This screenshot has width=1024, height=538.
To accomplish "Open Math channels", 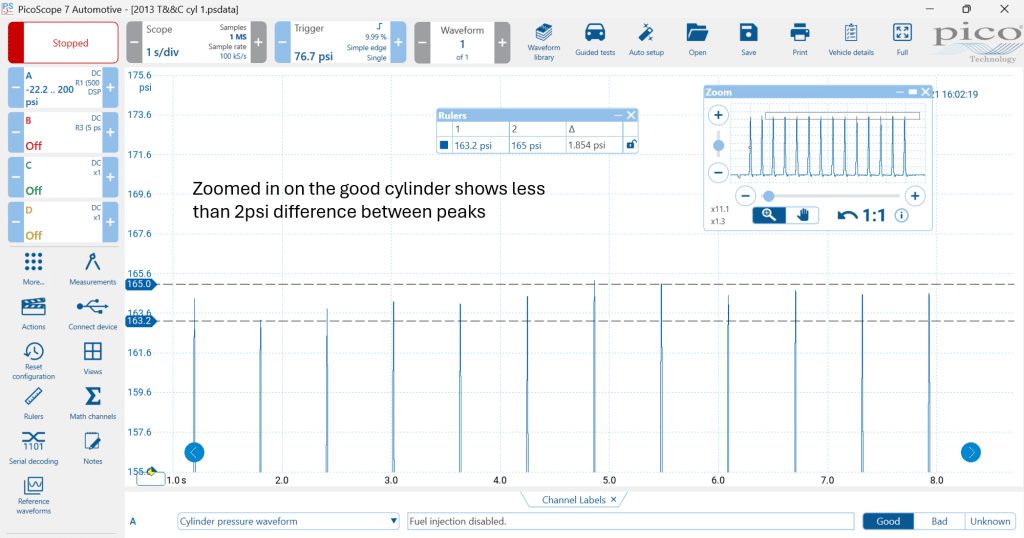I will click(93, 403).
